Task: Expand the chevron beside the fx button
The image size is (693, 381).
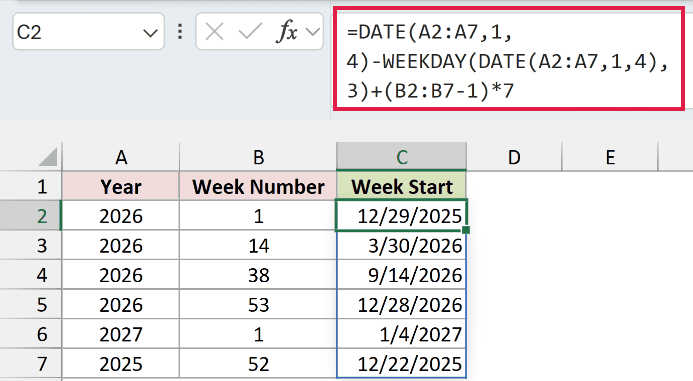Action: click(313, 32)
